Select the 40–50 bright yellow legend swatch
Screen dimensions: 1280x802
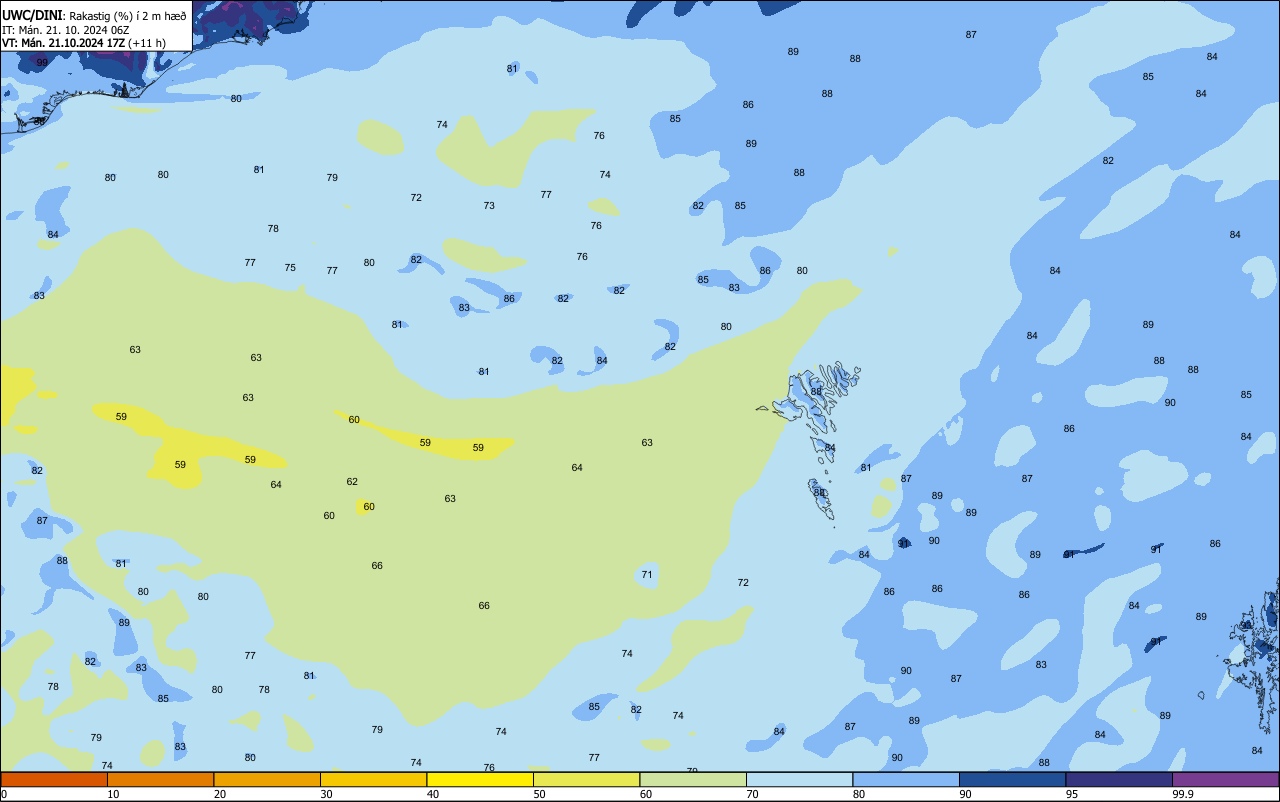point(480,779)
